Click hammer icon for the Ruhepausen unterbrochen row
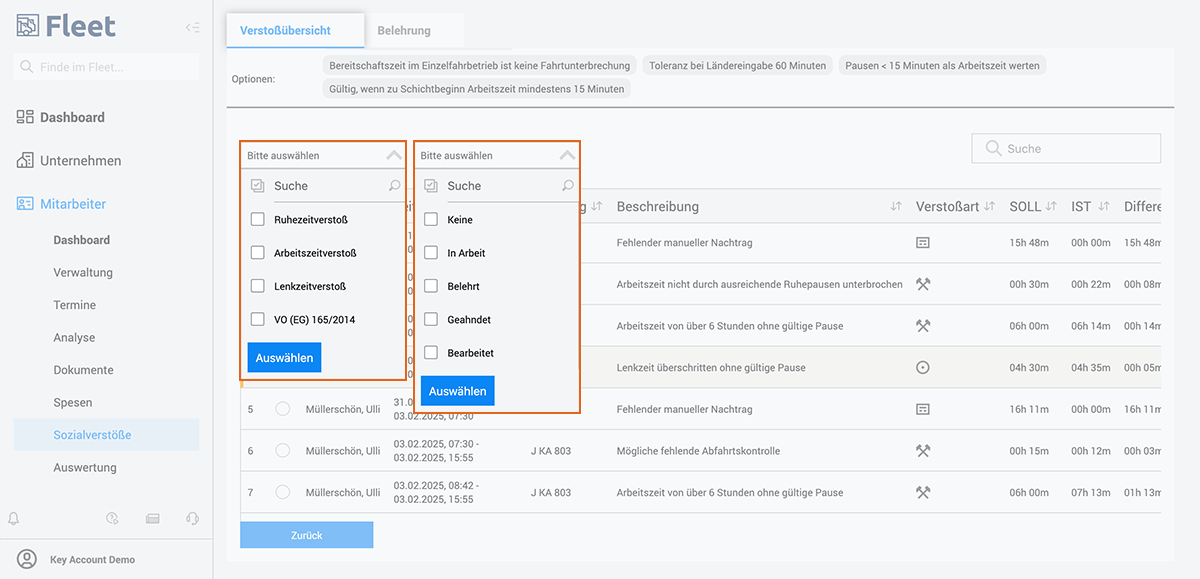Screen dimensions: 1200x579 click(923, 284)
